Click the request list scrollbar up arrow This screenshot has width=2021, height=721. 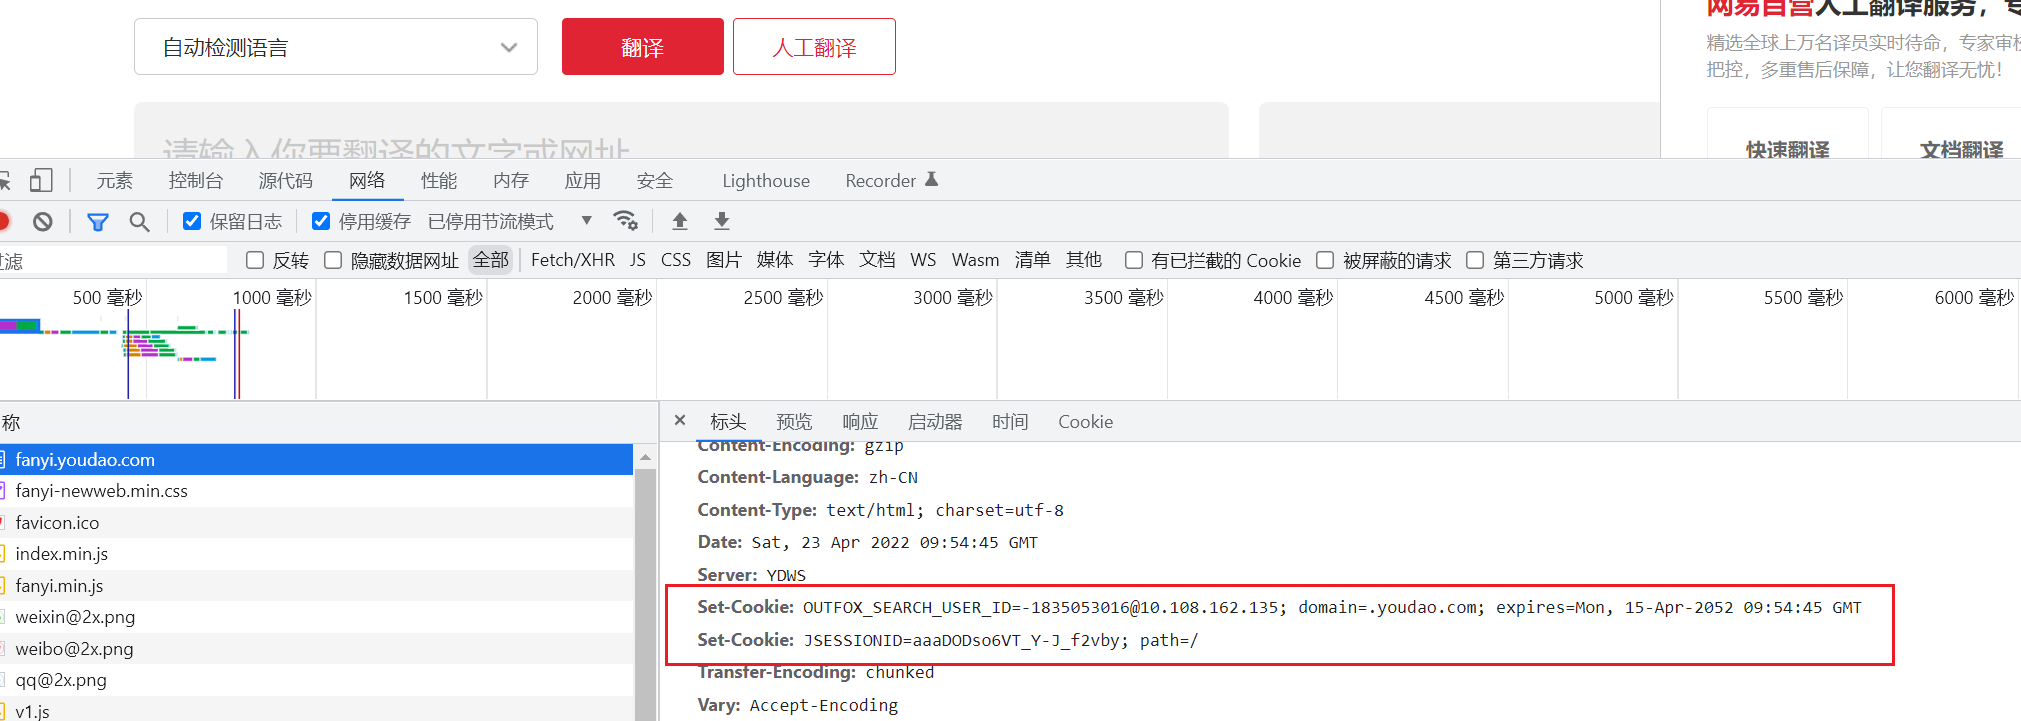click(x=646, y=456)
